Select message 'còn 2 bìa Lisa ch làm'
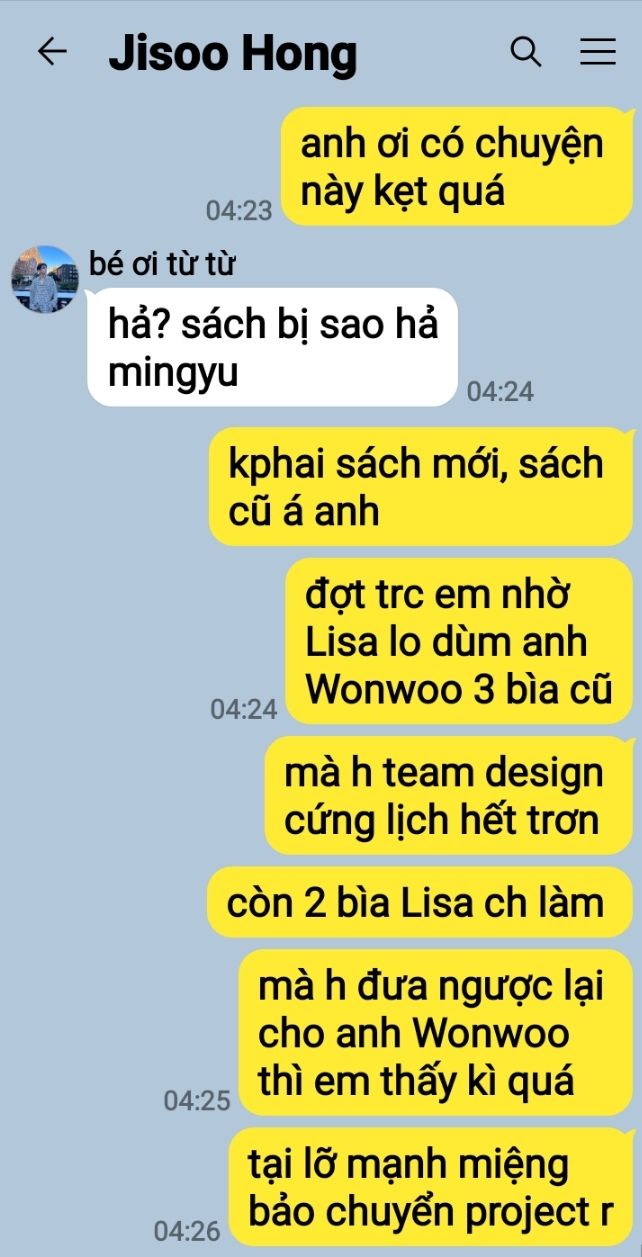642x1257 pixels. click(x=419, y=902)
